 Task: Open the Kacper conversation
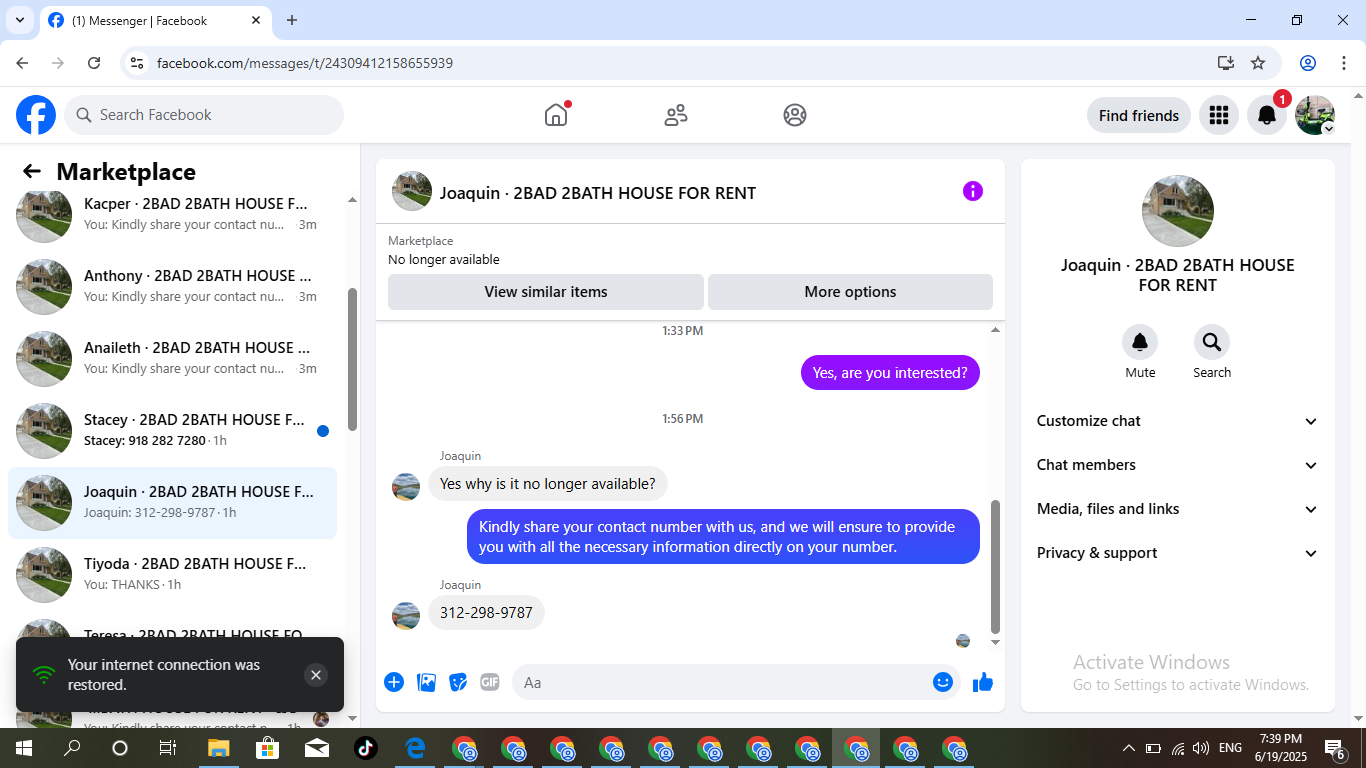pos(172,213)
